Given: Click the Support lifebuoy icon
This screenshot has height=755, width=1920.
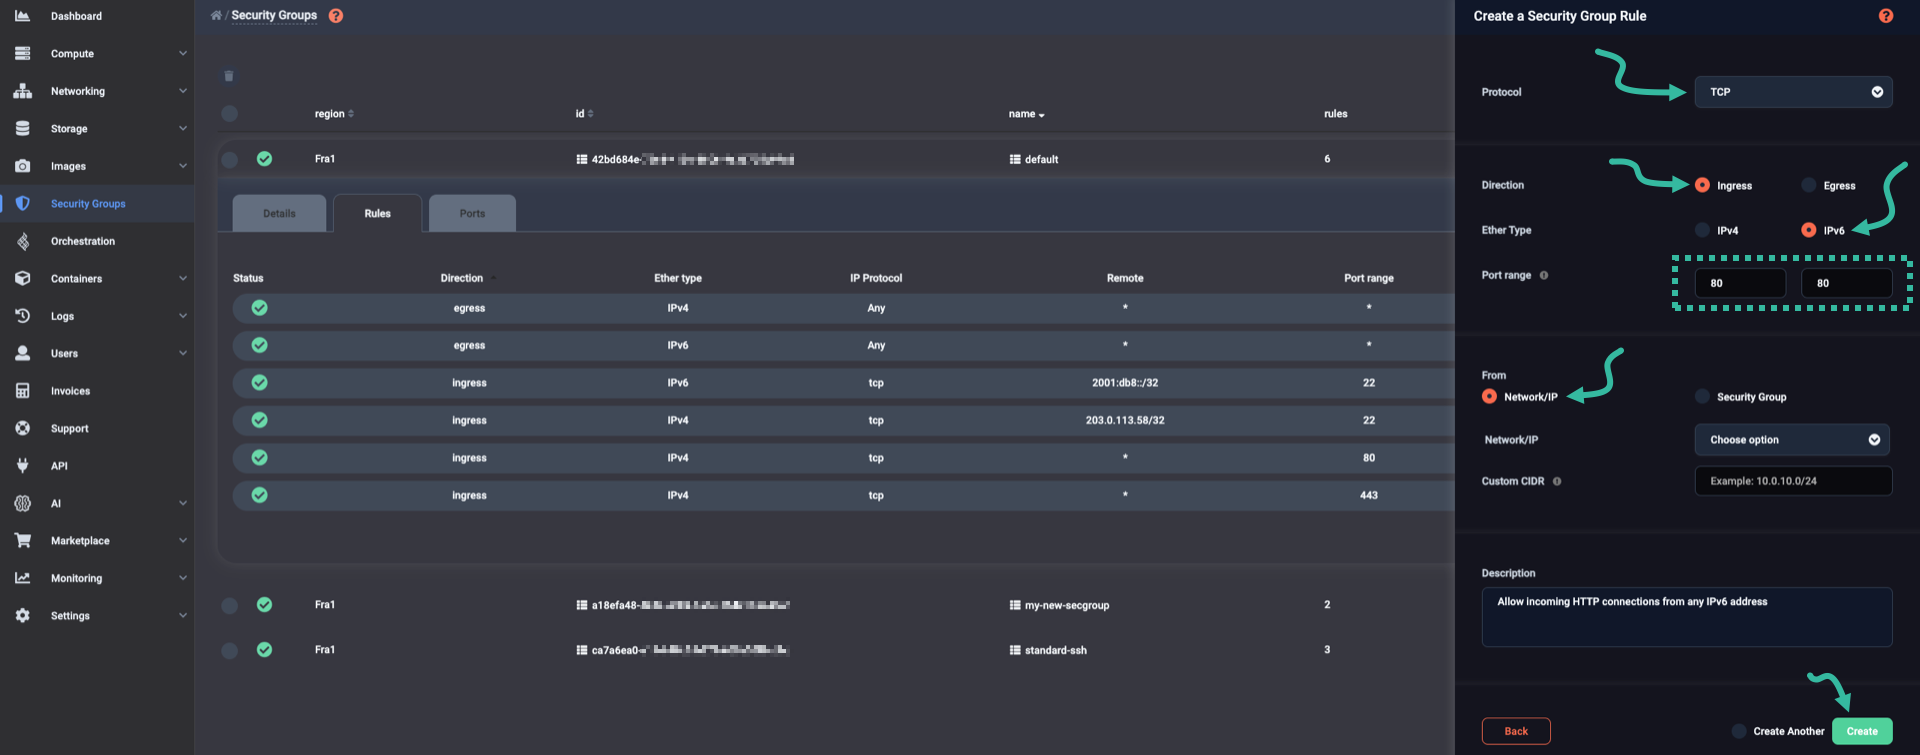Looking at the screenshot, I should tap(22, 429).
